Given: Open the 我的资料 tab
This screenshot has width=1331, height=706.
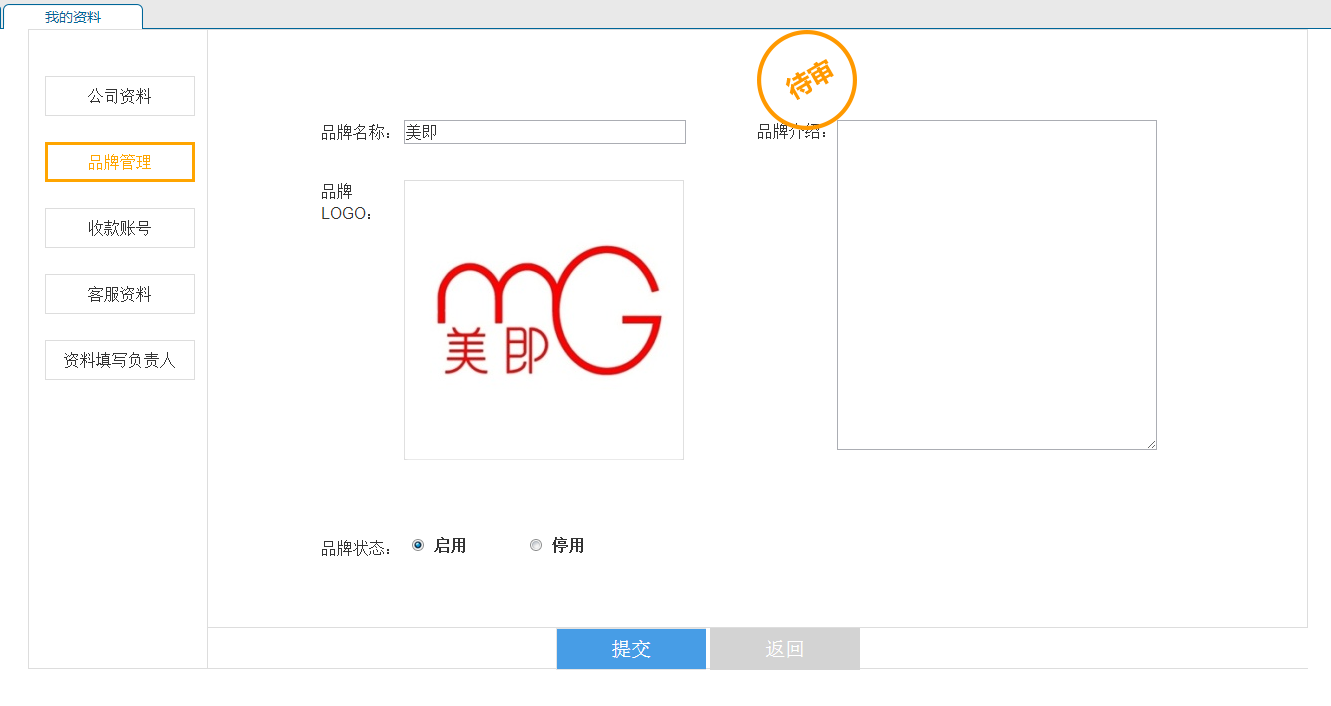Looking at the screenshot, I should [x=73, y=17].
